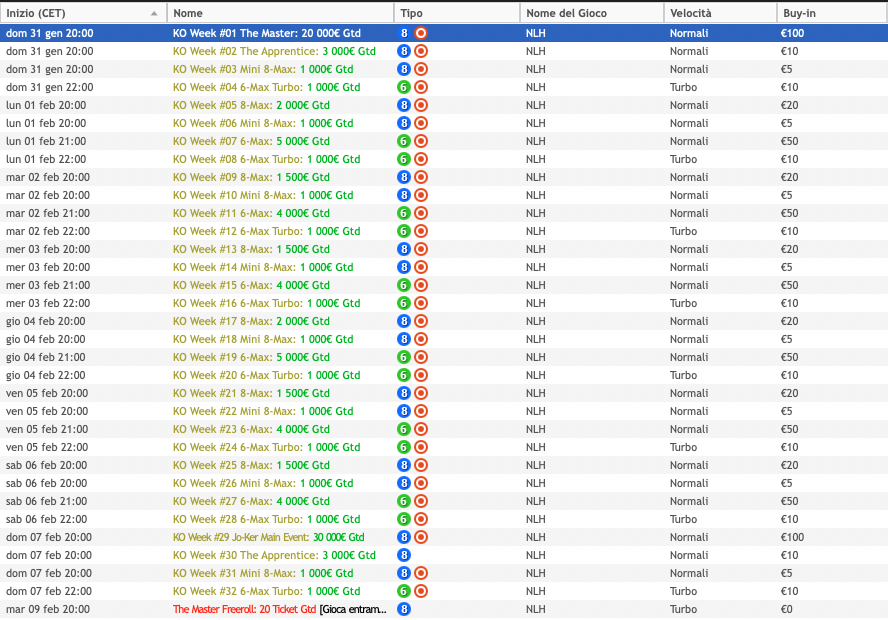Click knockout icon in KO Week #20 row
The height and width of the screenshot is (620, 888).
click(421, 375)
